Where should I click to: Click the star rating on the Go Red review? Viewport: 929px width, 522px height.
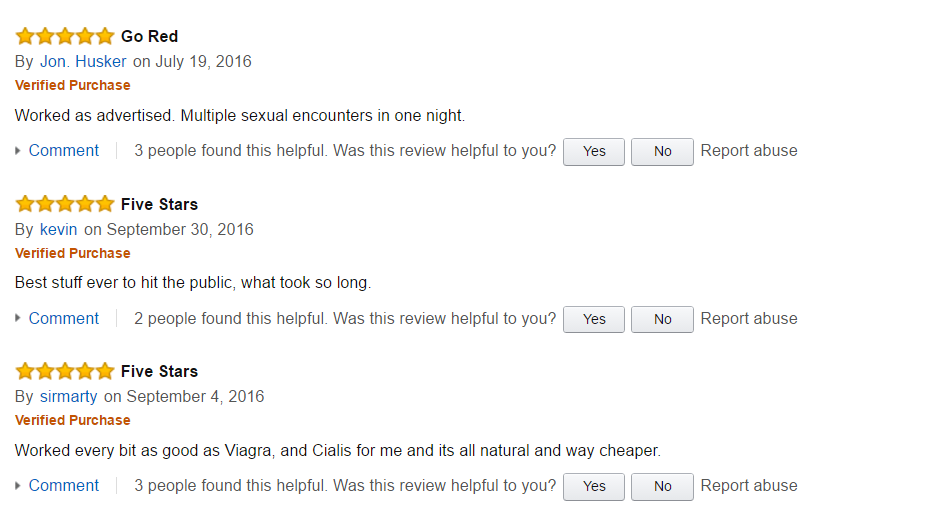click(x=65, y=37)
